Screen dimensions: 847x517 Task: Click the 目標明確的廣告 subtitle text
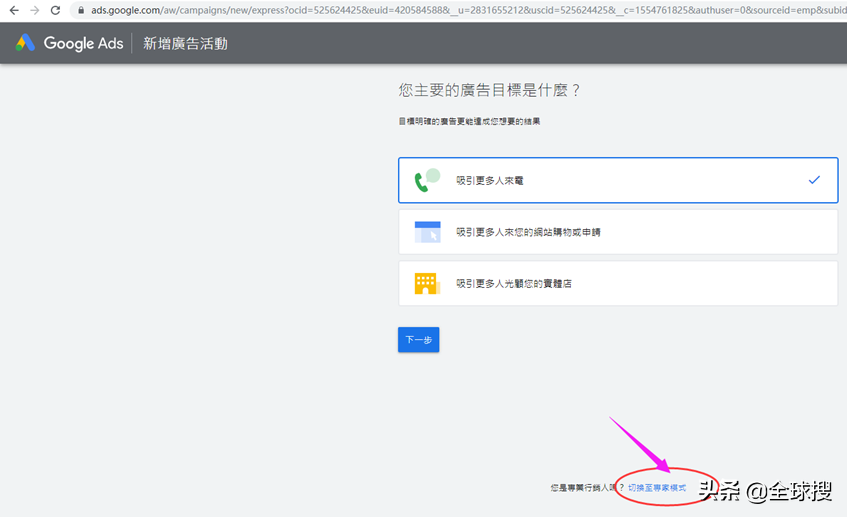pyautogui.click(x=469, y=122)
